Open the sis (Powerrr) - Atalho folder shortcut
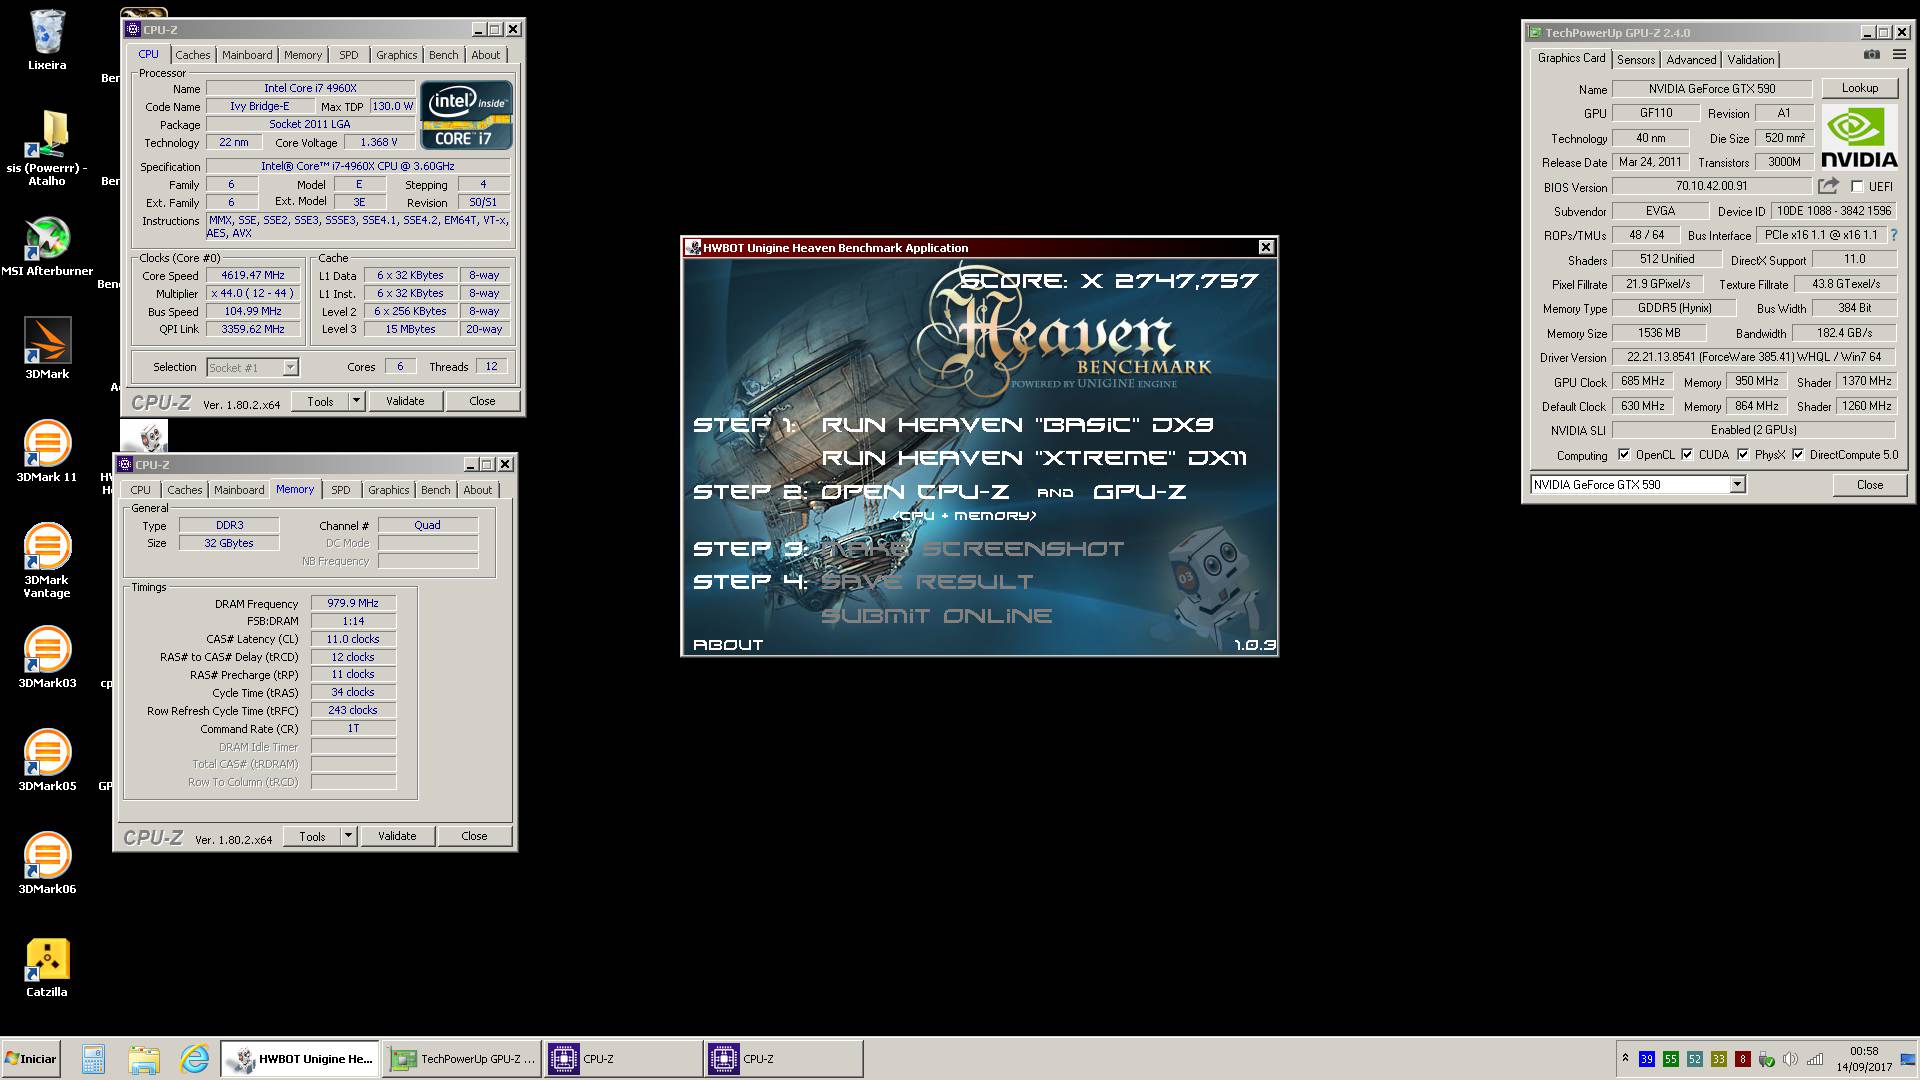Viewport: 1920px width, 1080px height. [x=47, y=148]
